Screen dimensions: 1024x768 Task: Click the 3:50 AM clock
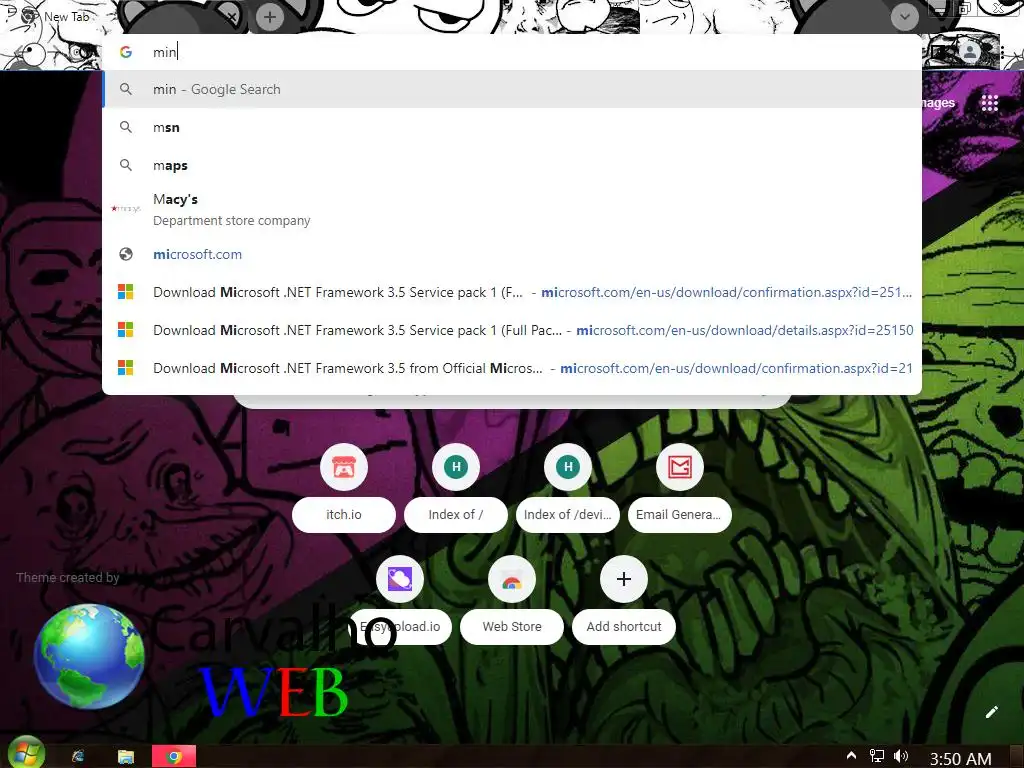(x=960, y=758)
